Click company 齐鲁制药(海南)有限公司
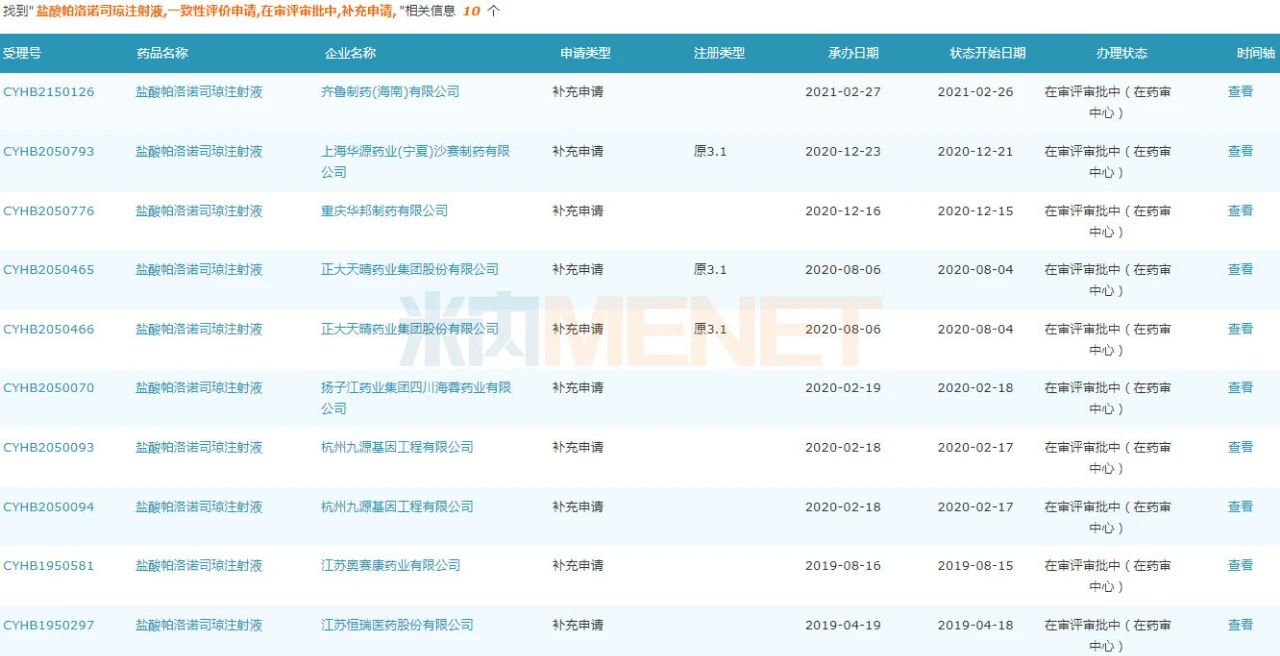Image resolution: width=1280 pixels, height=656 pixels. [x=390, y=92]
